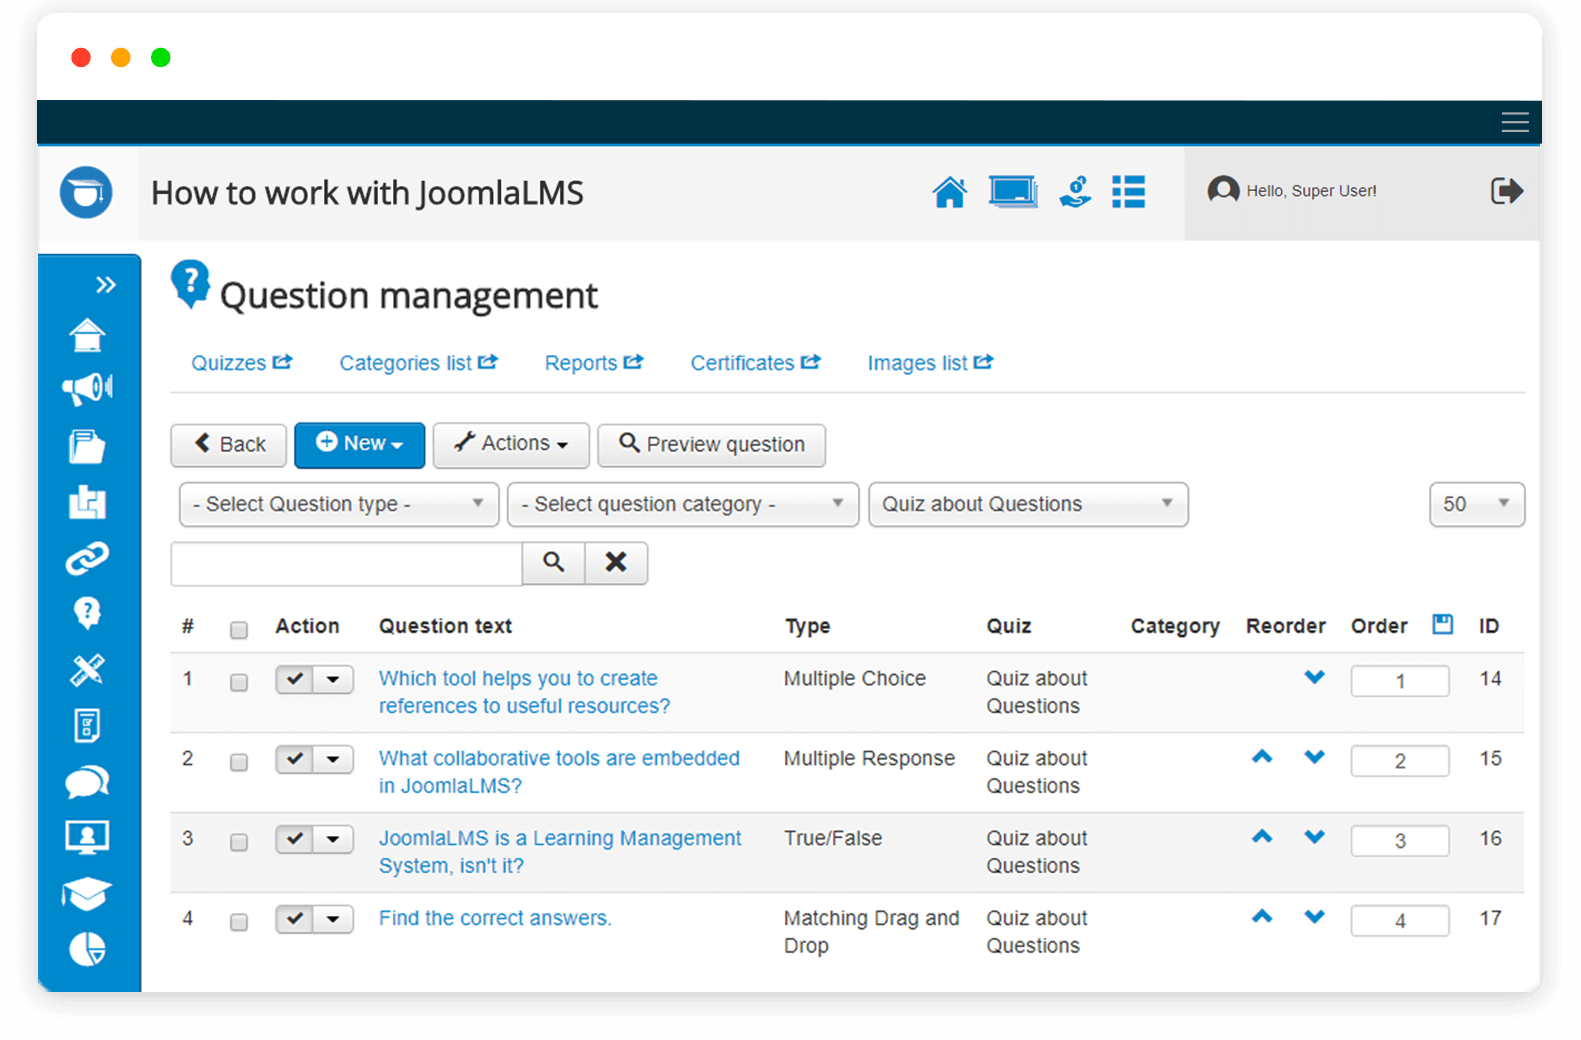This screenshot has width=1581, height=1040.
Task: Move question 4 up with arrow
Action: coord(1262,916)
